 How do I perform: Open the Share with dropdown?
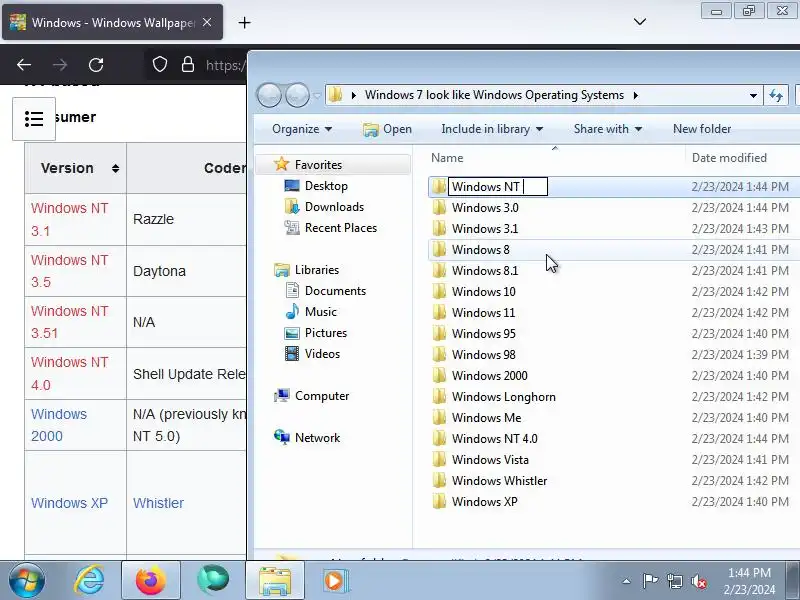[608, 129]
